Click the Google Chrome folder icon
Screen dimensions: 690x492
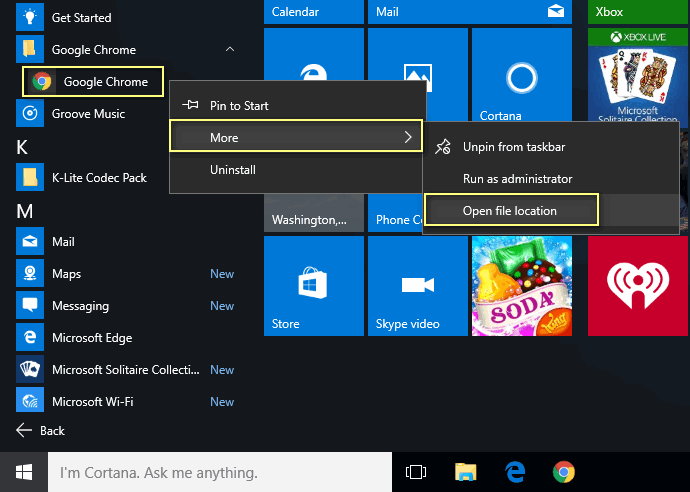(x=30, y=49)
